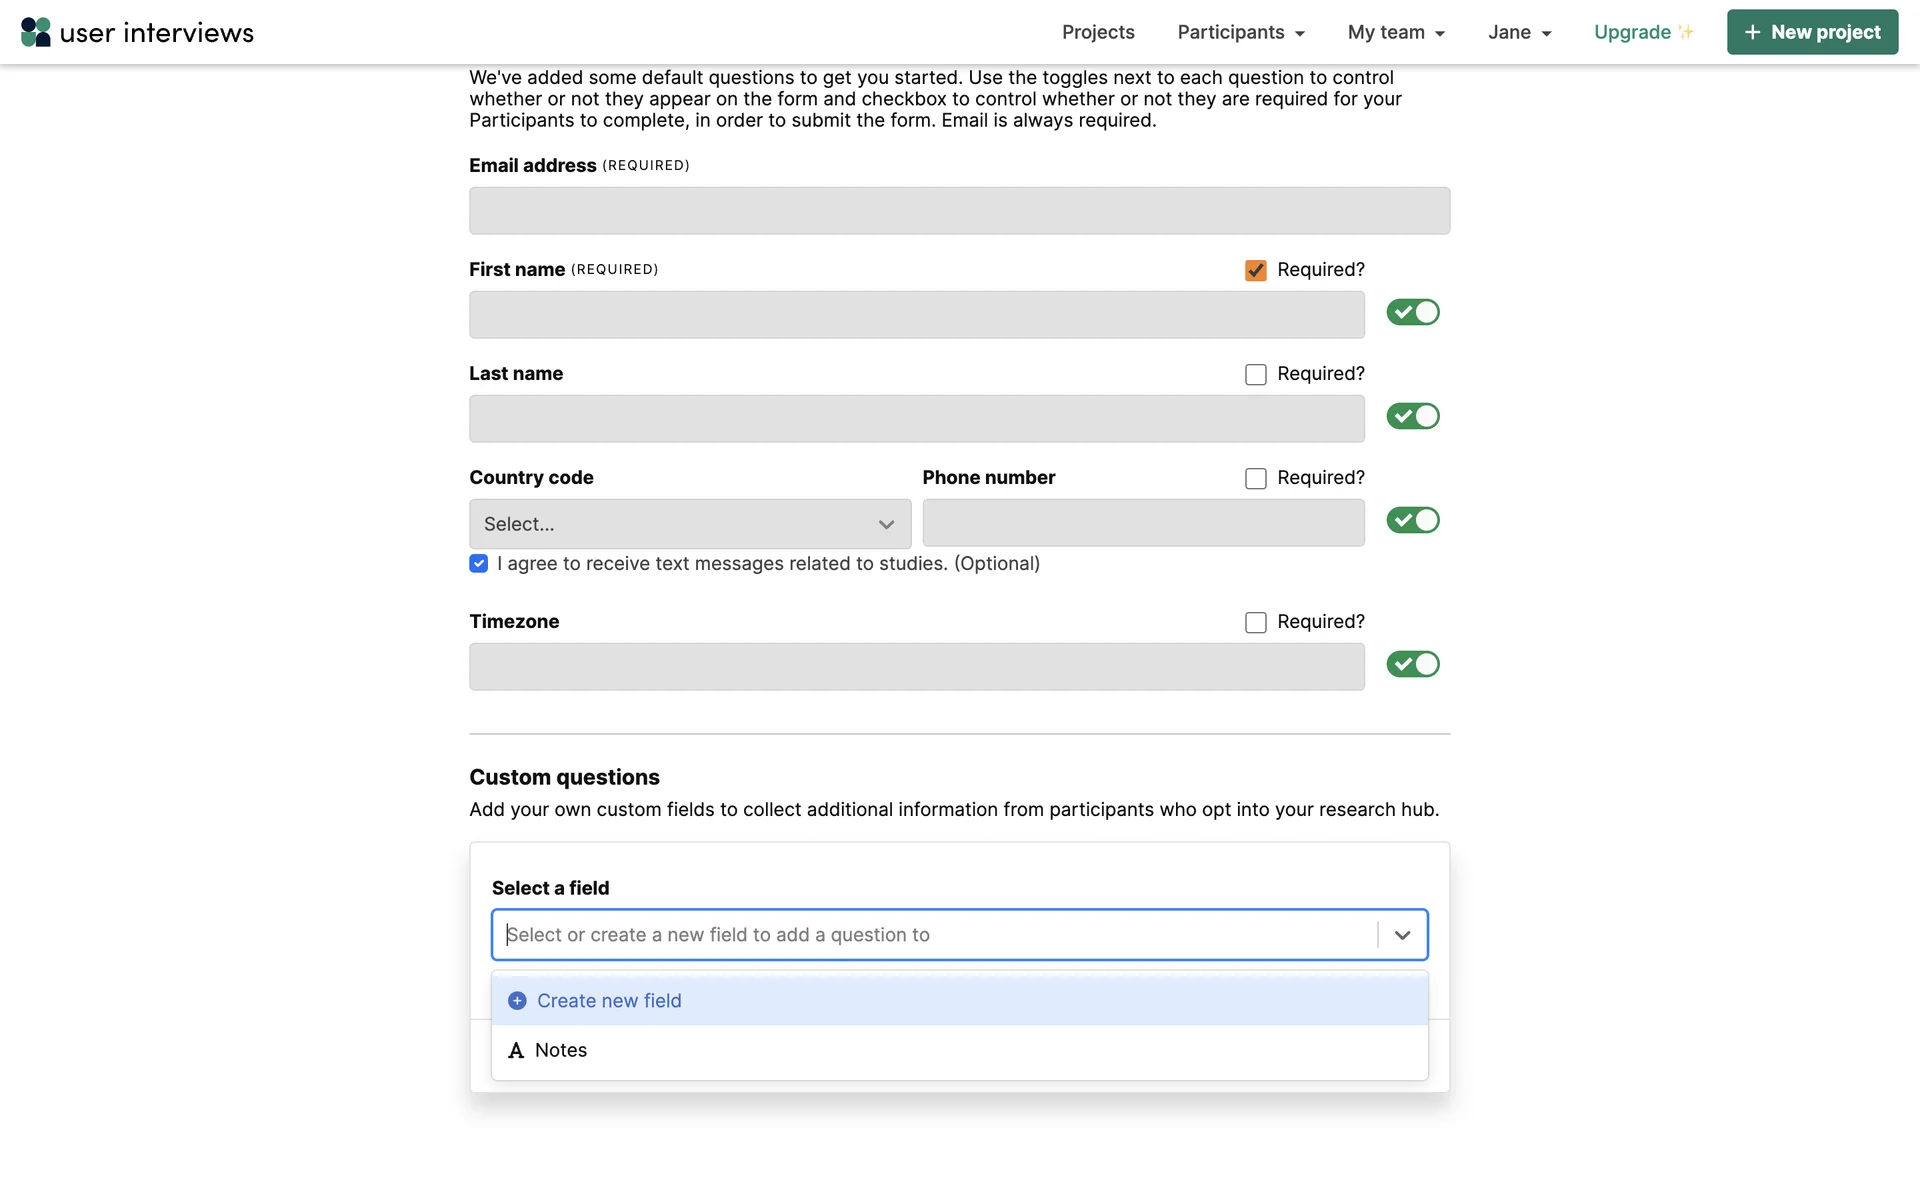
Task: Go to the Projects page
Action: click(x=1098, y=32)
